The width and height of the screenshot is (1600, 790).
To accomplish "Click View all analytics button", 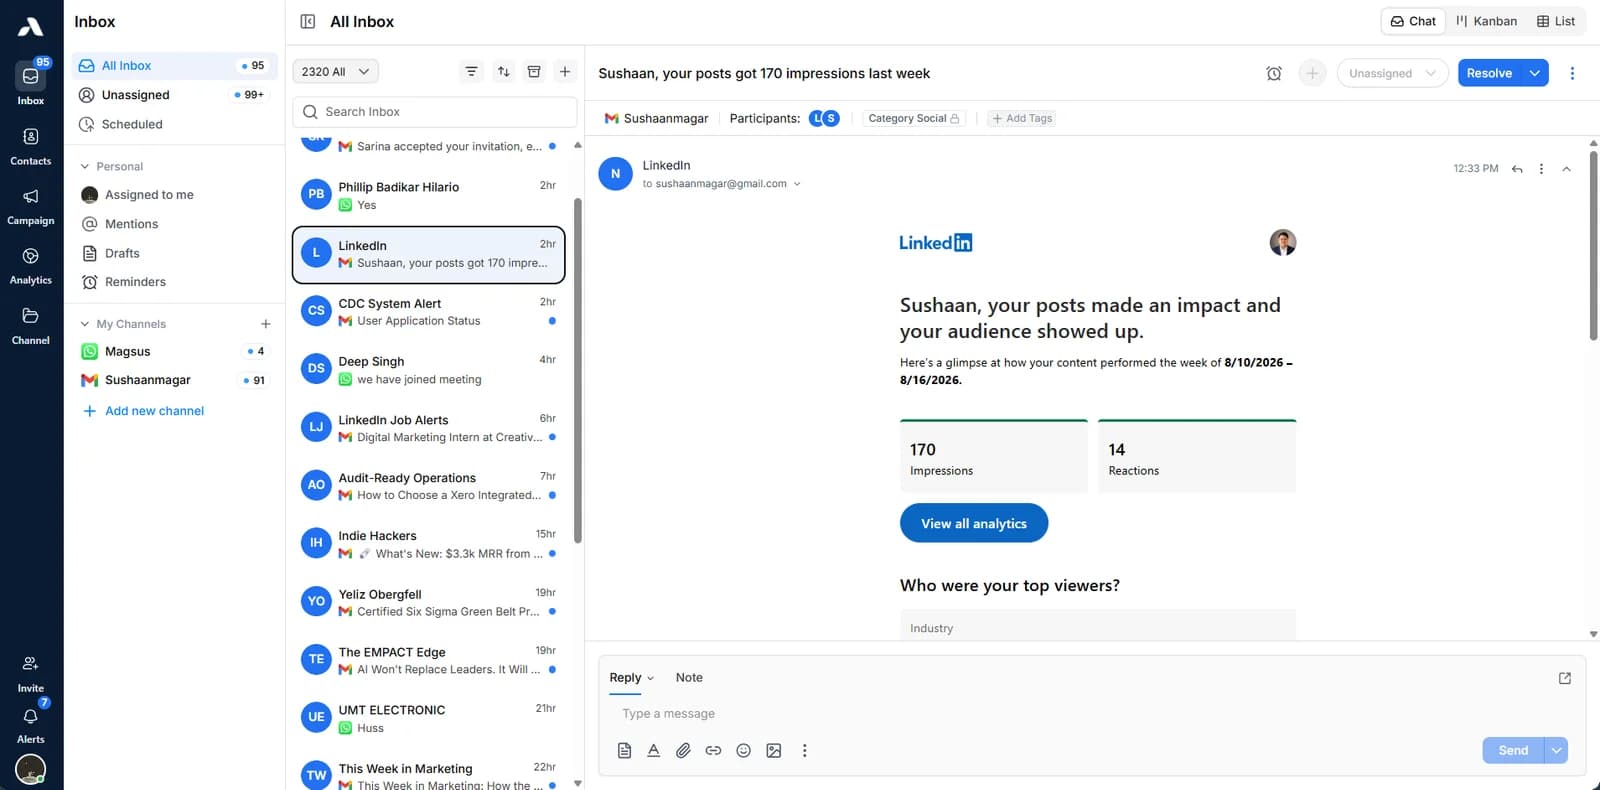I will (x=974, y=523).
